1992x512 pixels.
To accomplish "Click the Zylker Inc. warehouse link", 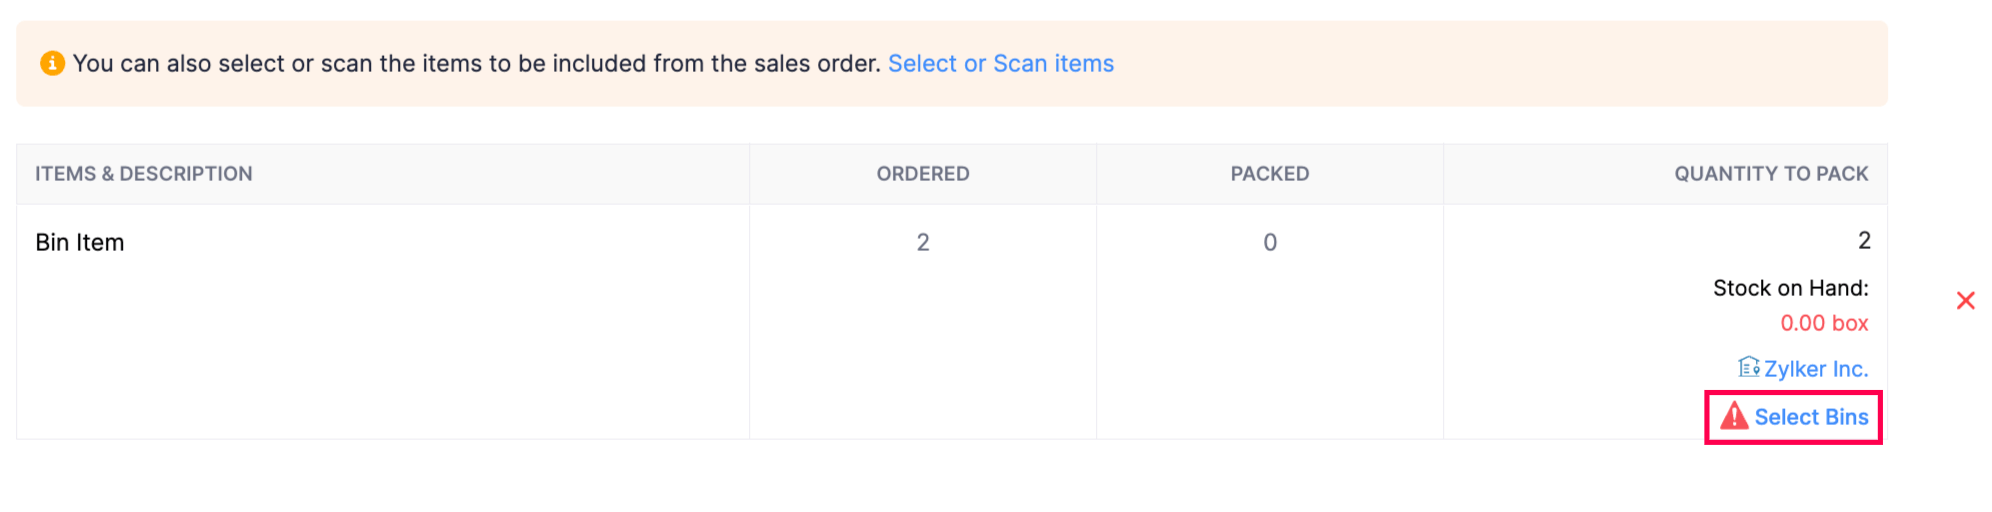I will (x=1815, y=369).
